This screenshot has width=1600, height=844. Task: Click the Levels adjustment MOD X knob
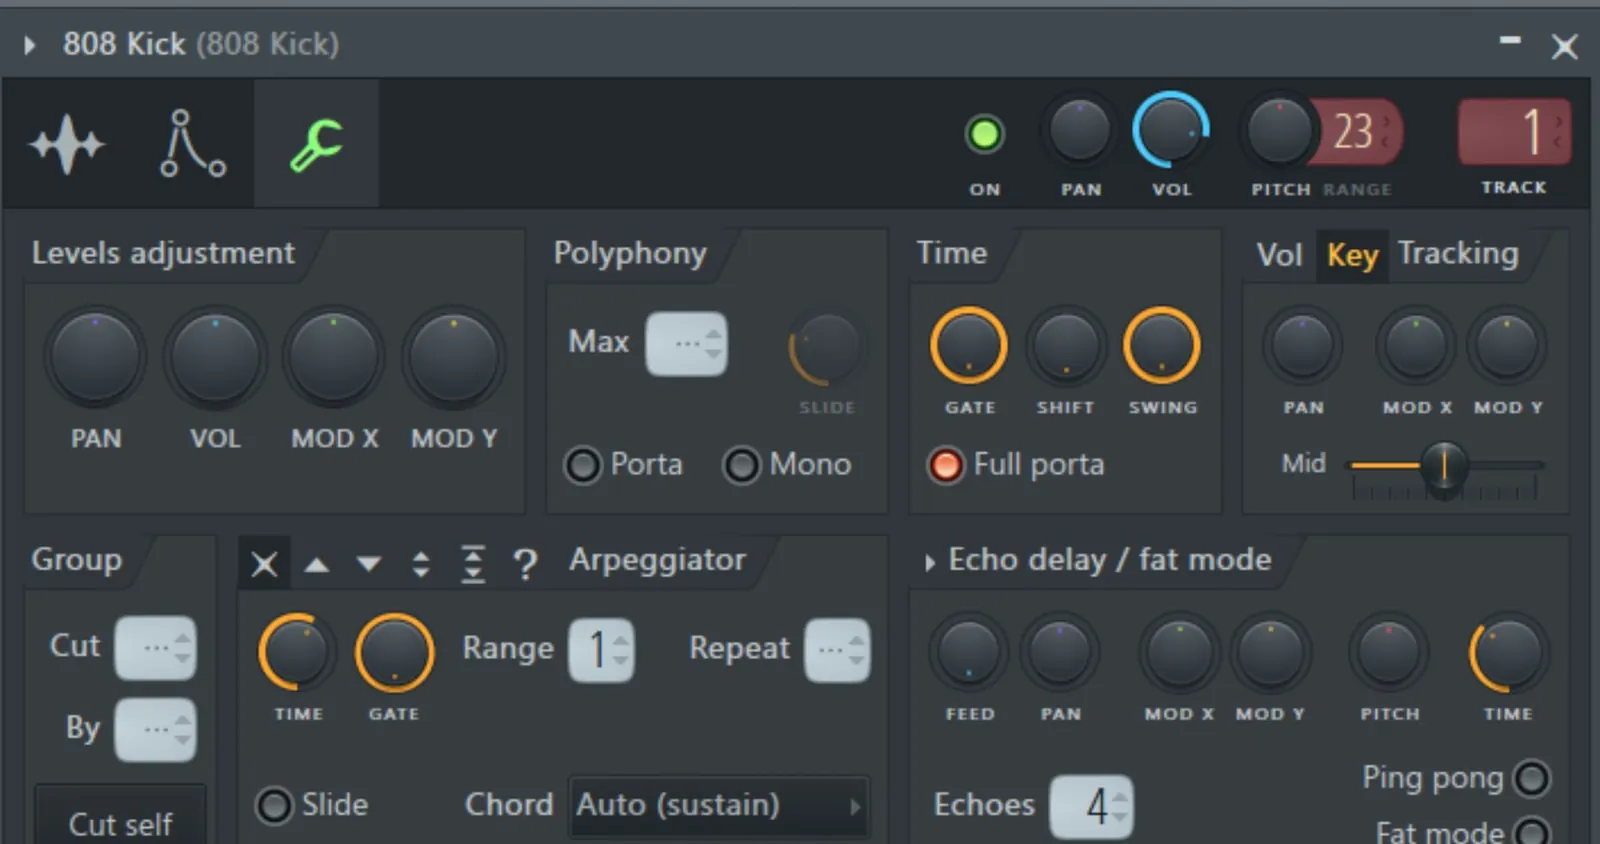(334, 357)
